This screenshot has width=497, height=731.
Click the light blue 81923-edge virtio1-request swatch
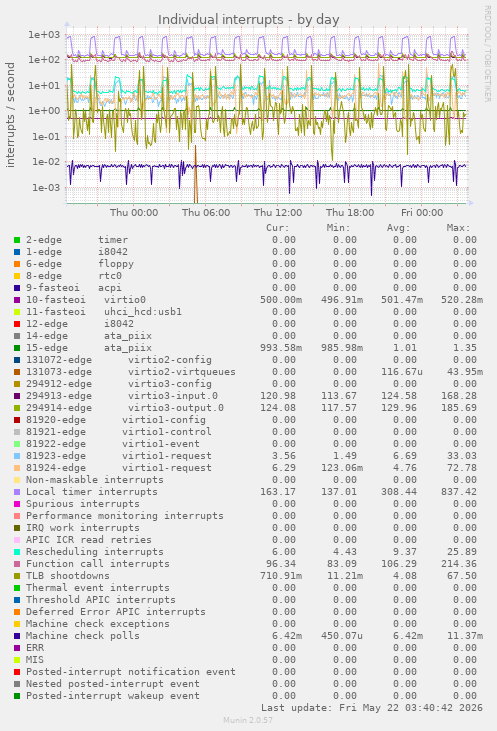(17, 456)
